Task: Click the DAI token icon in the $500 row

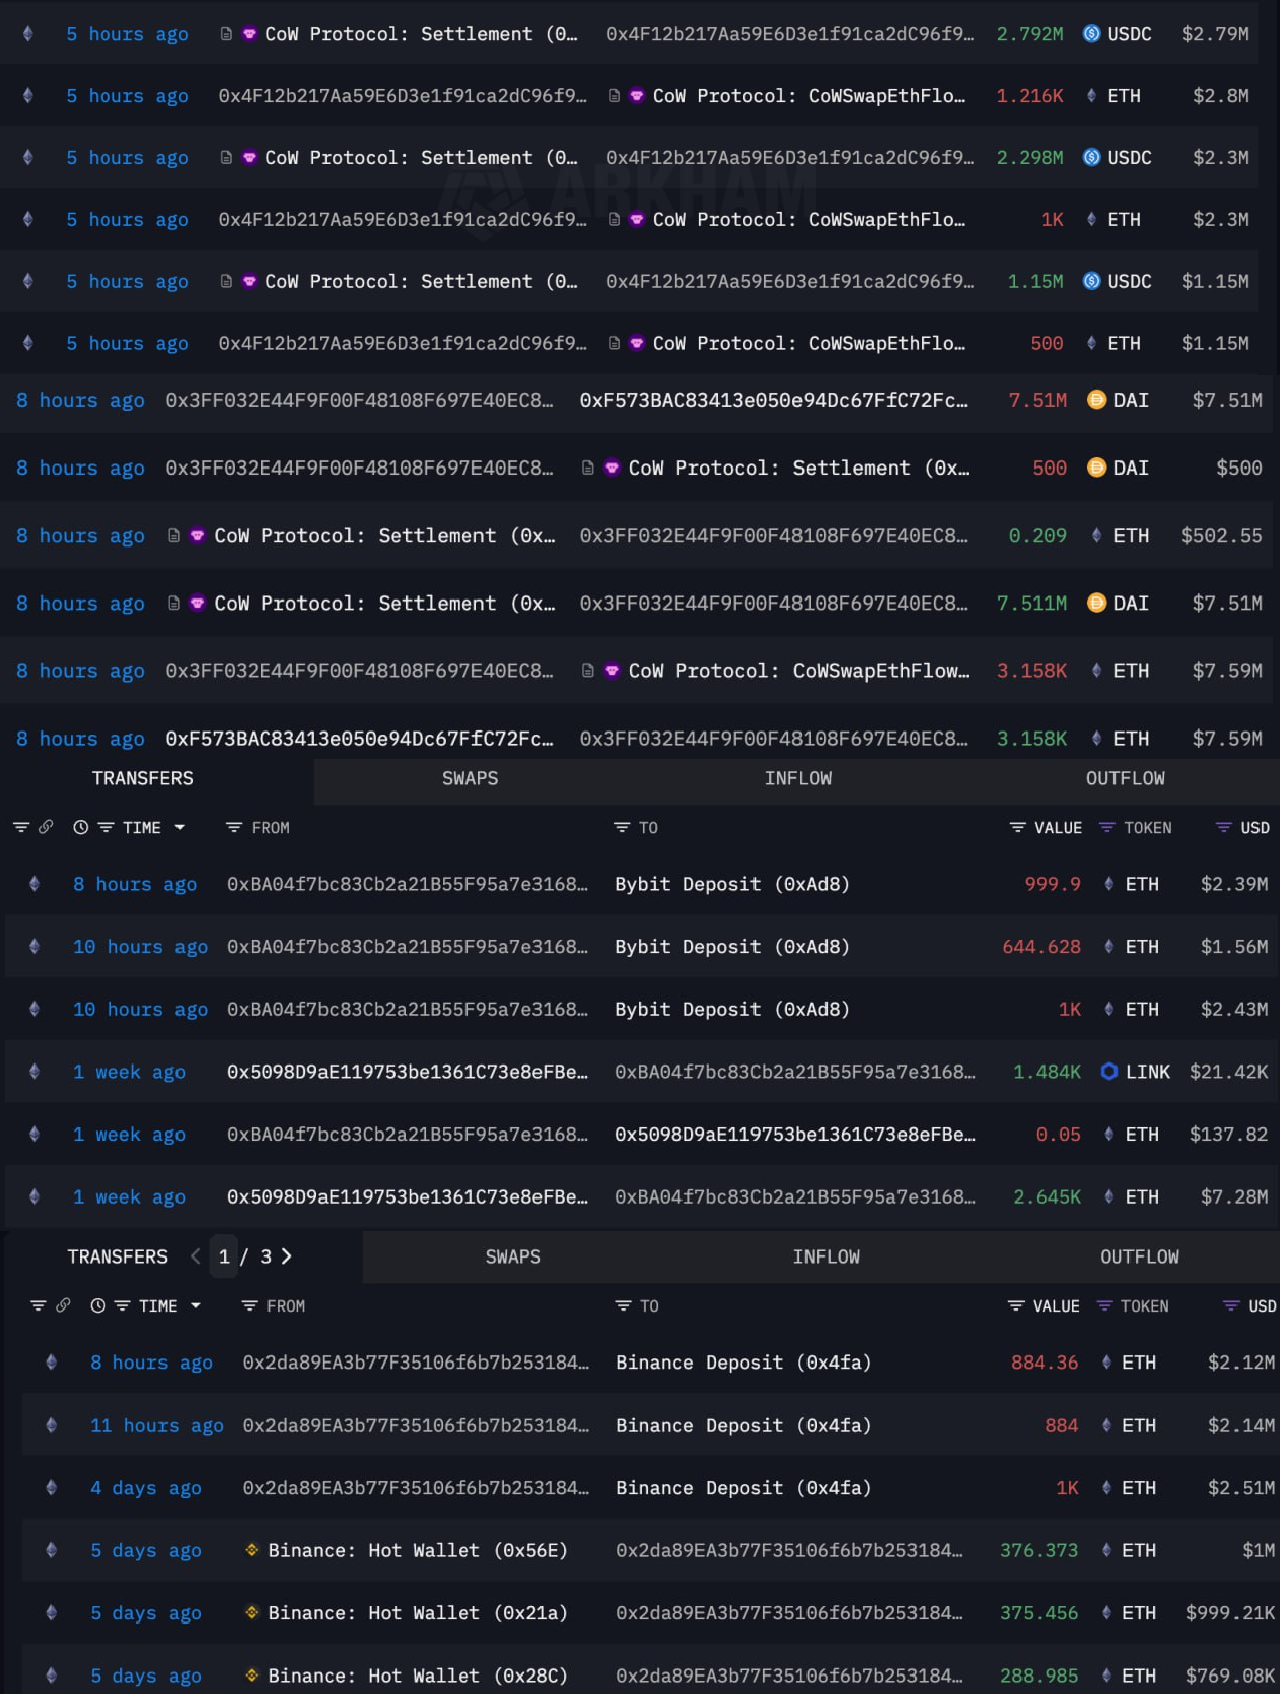Action: click(1096, 468)
